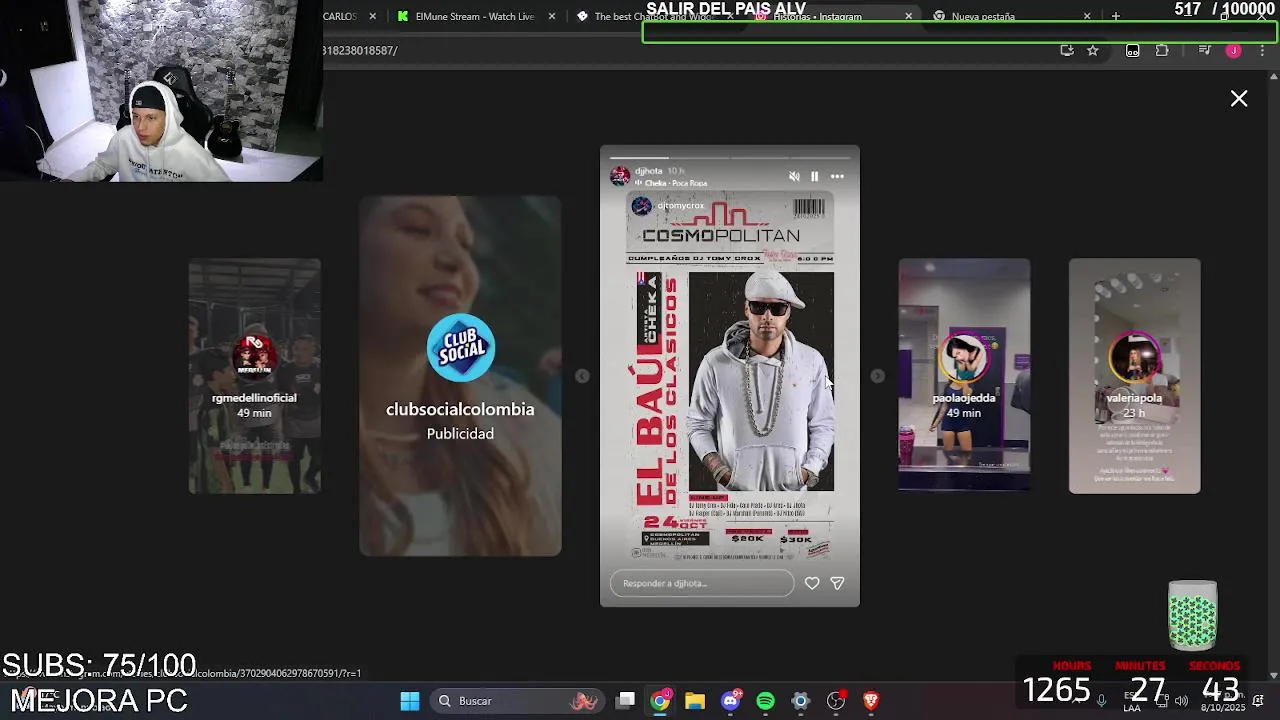Open the djjhota profile avatar
Image resolution: width=1280 pixels, height=720 pixels.
(620, 176)
